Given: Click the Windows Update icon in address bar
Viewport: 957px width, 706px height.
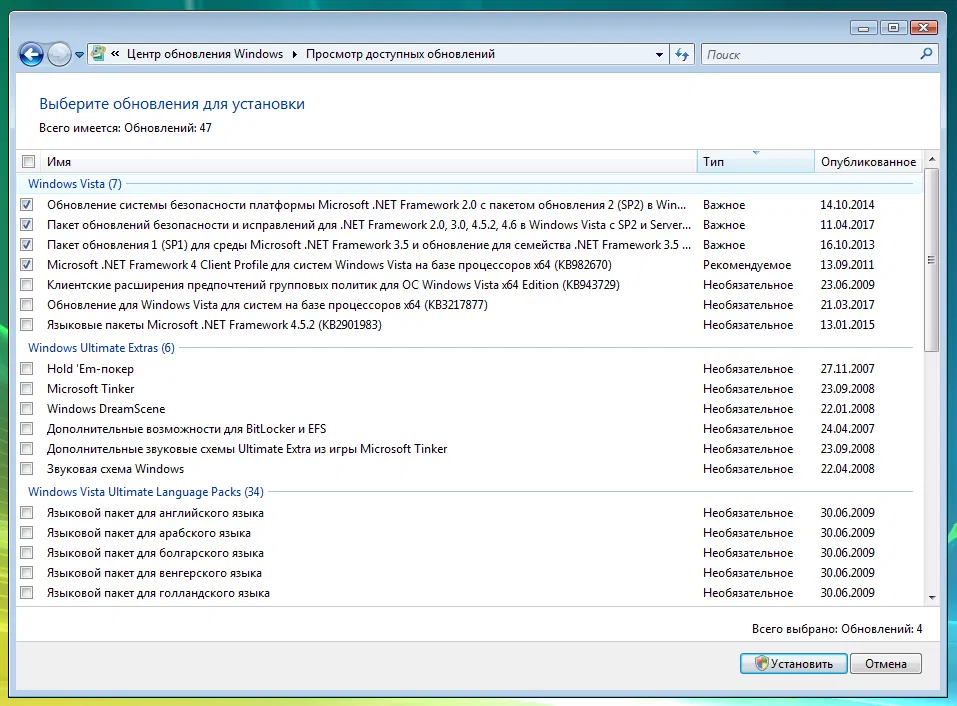Looking at the screenshot, I should coord(98,54).
